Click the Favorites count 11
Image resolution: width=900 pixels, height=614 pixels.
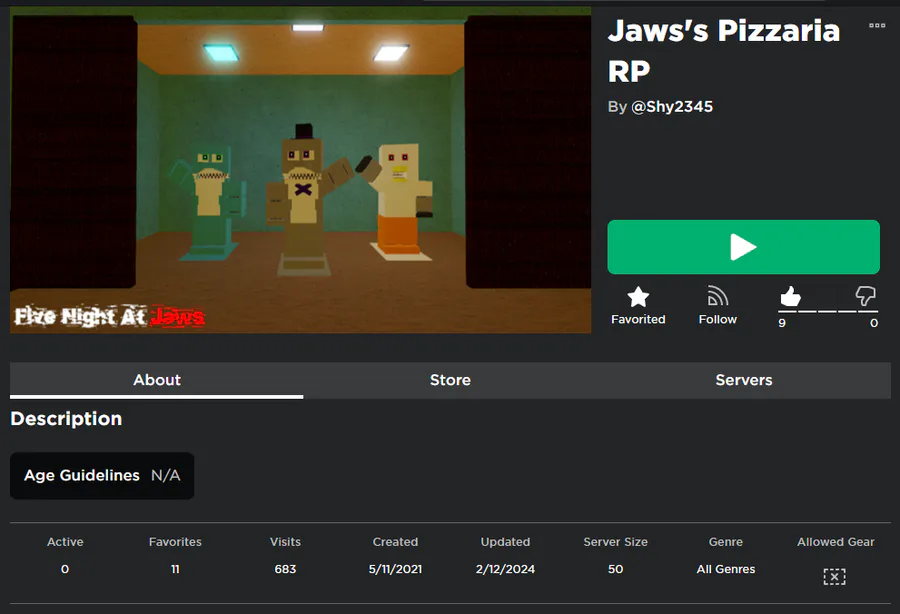coord(175,569)
